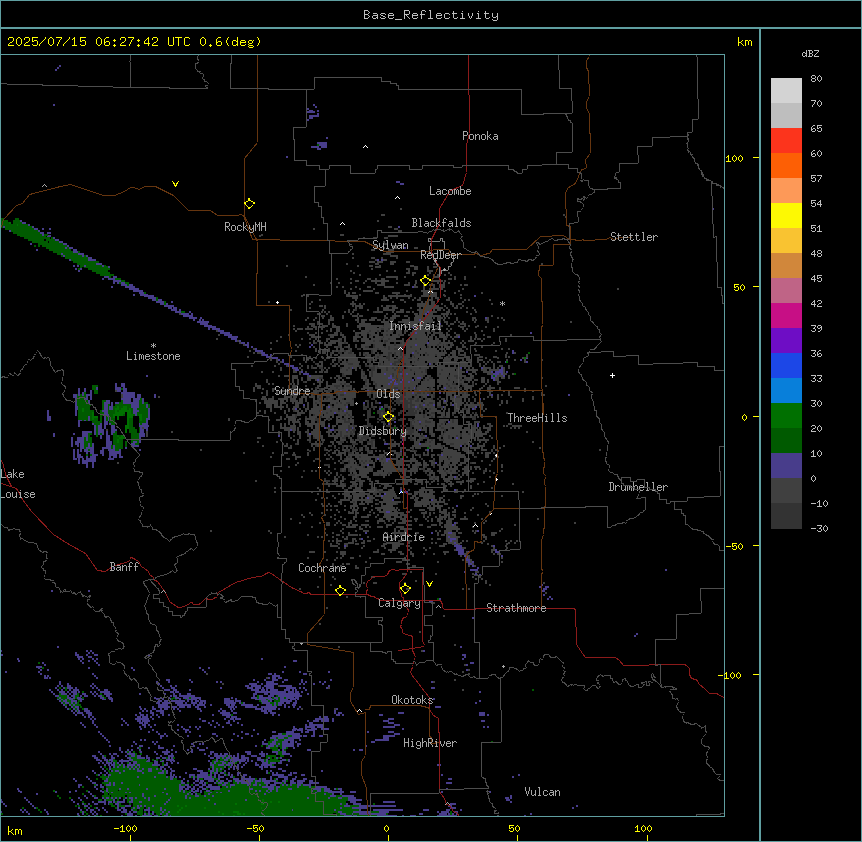Click the RockyMH label
862x842 pixels.
pos(245,227)
